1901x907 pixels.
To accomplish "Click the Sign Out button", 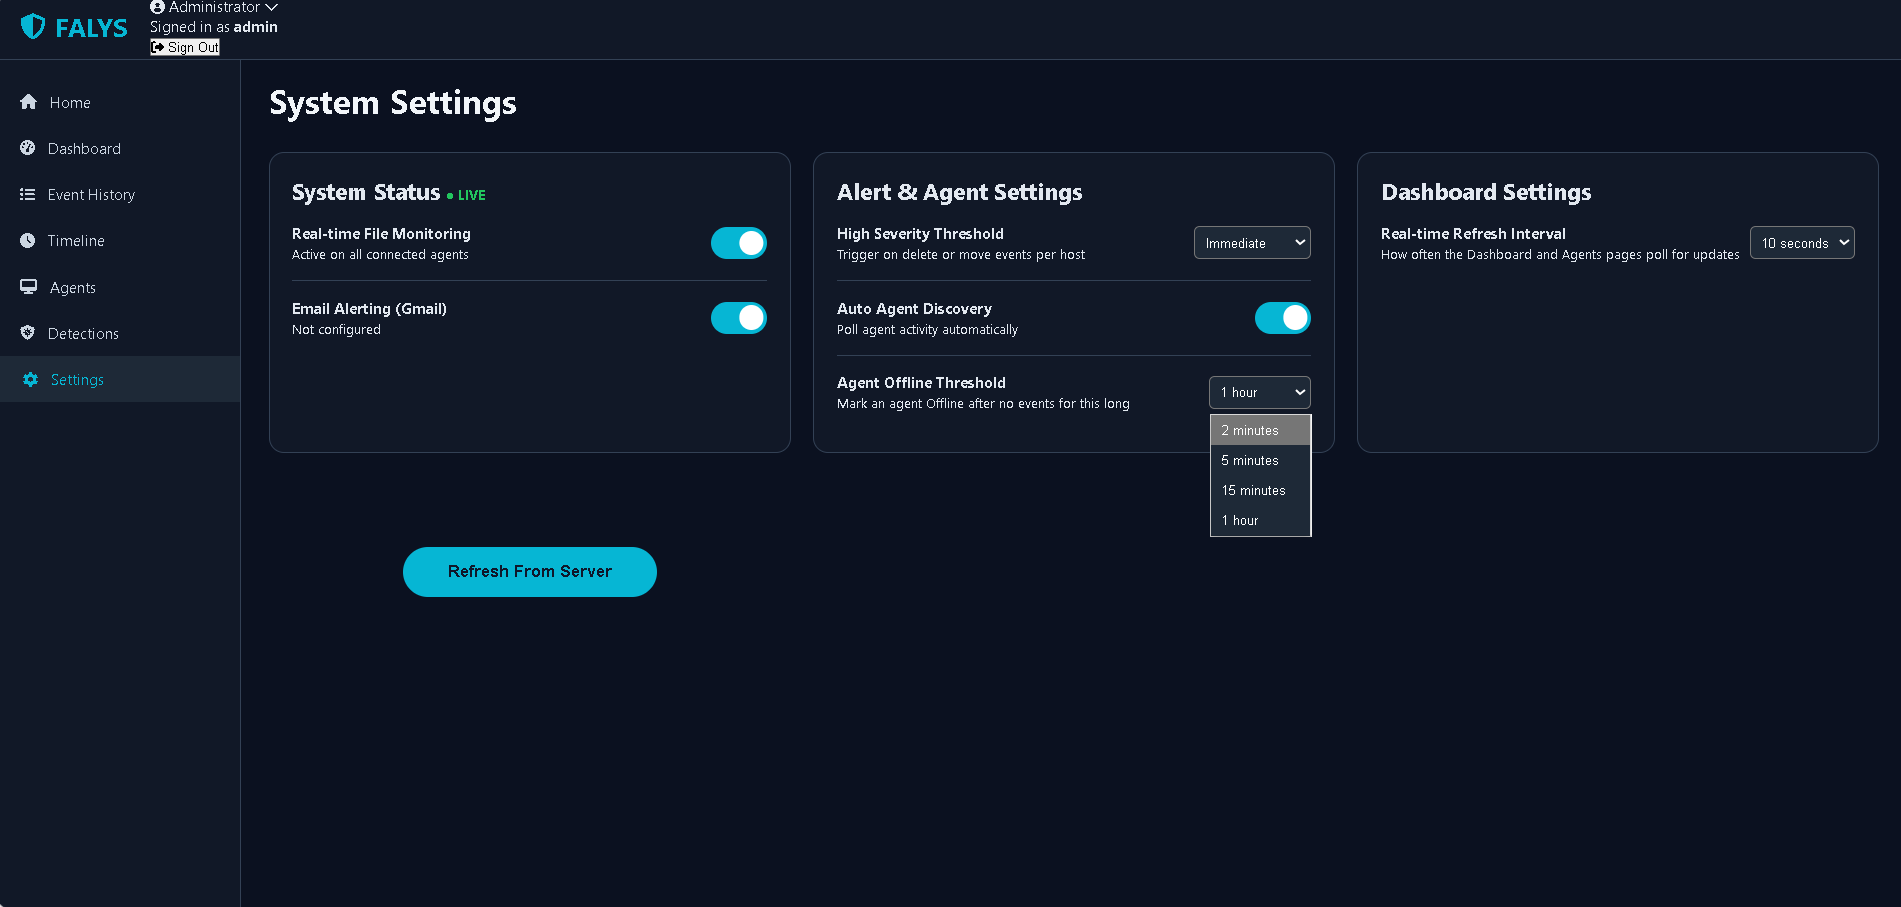I will pos(185,47).
